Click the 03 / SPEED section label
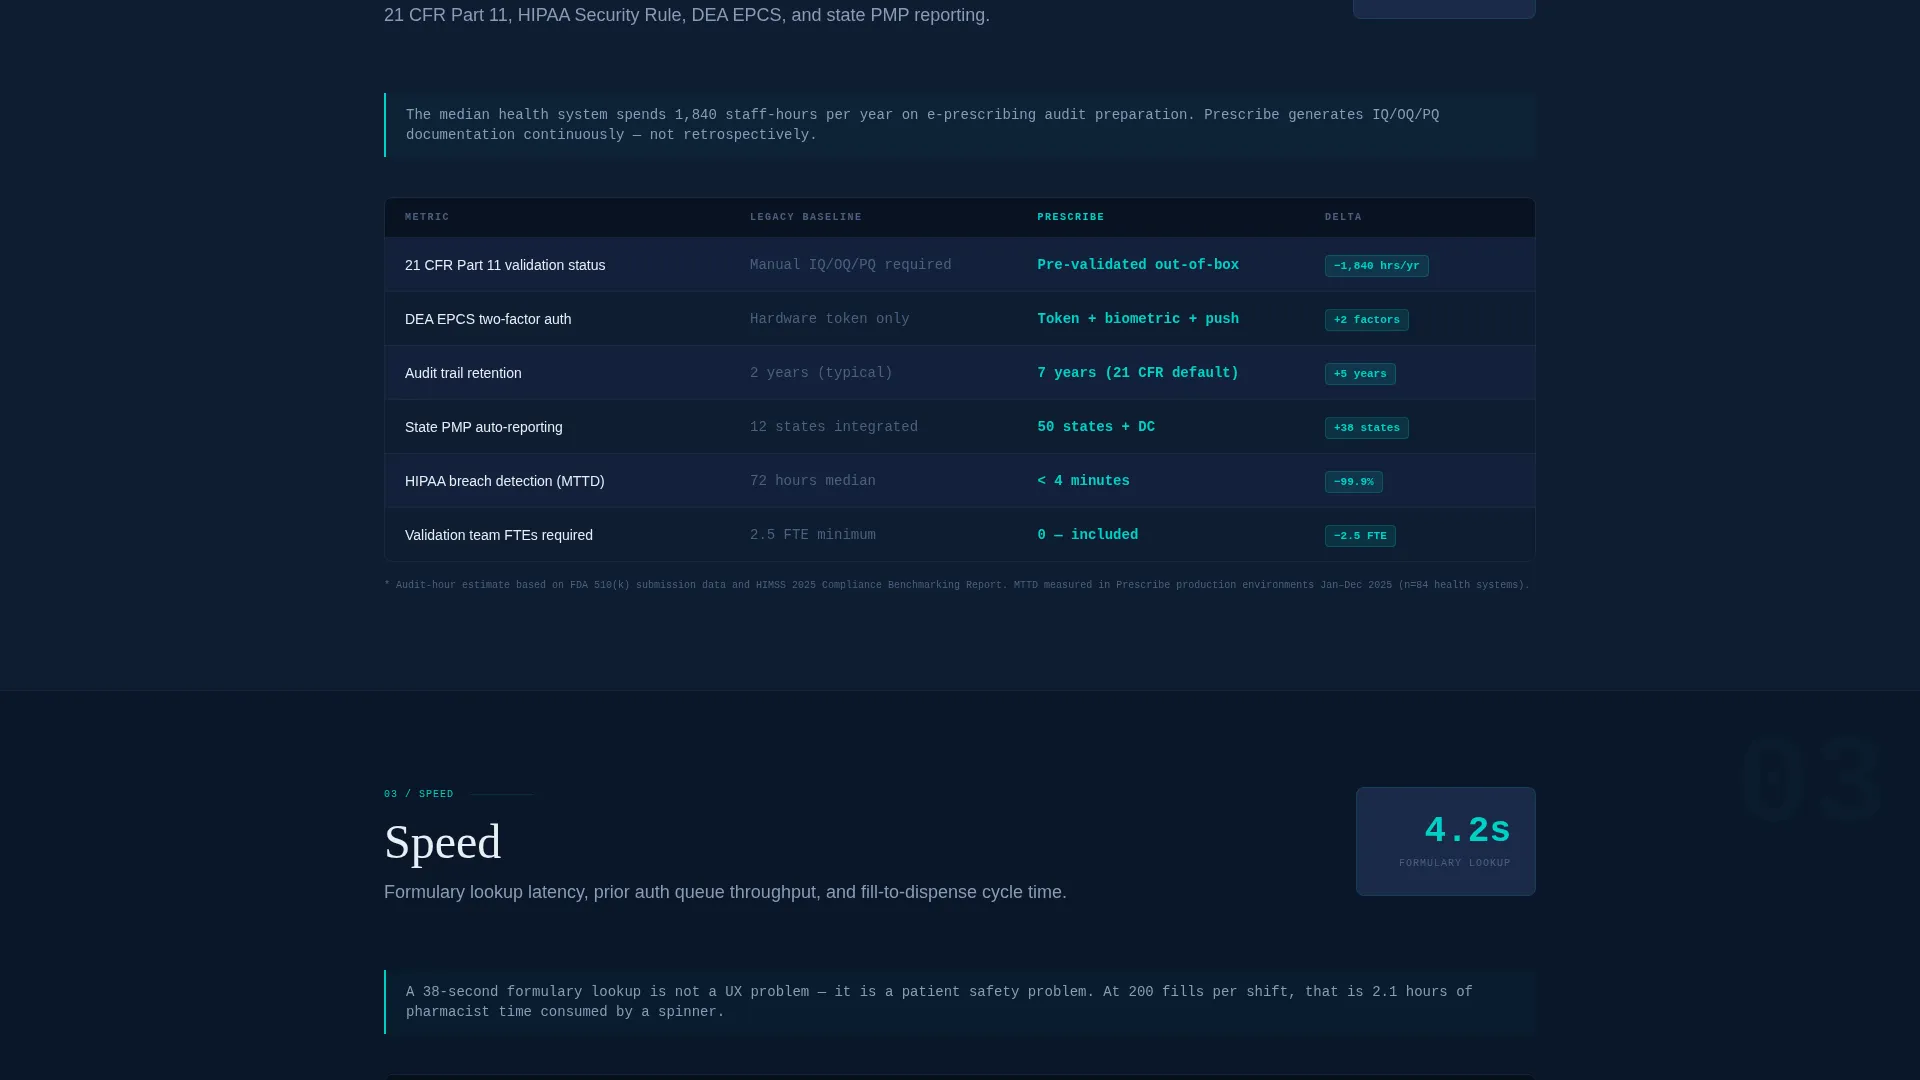Screen dimensions: 1920x1080 click(x=419, y=794)
